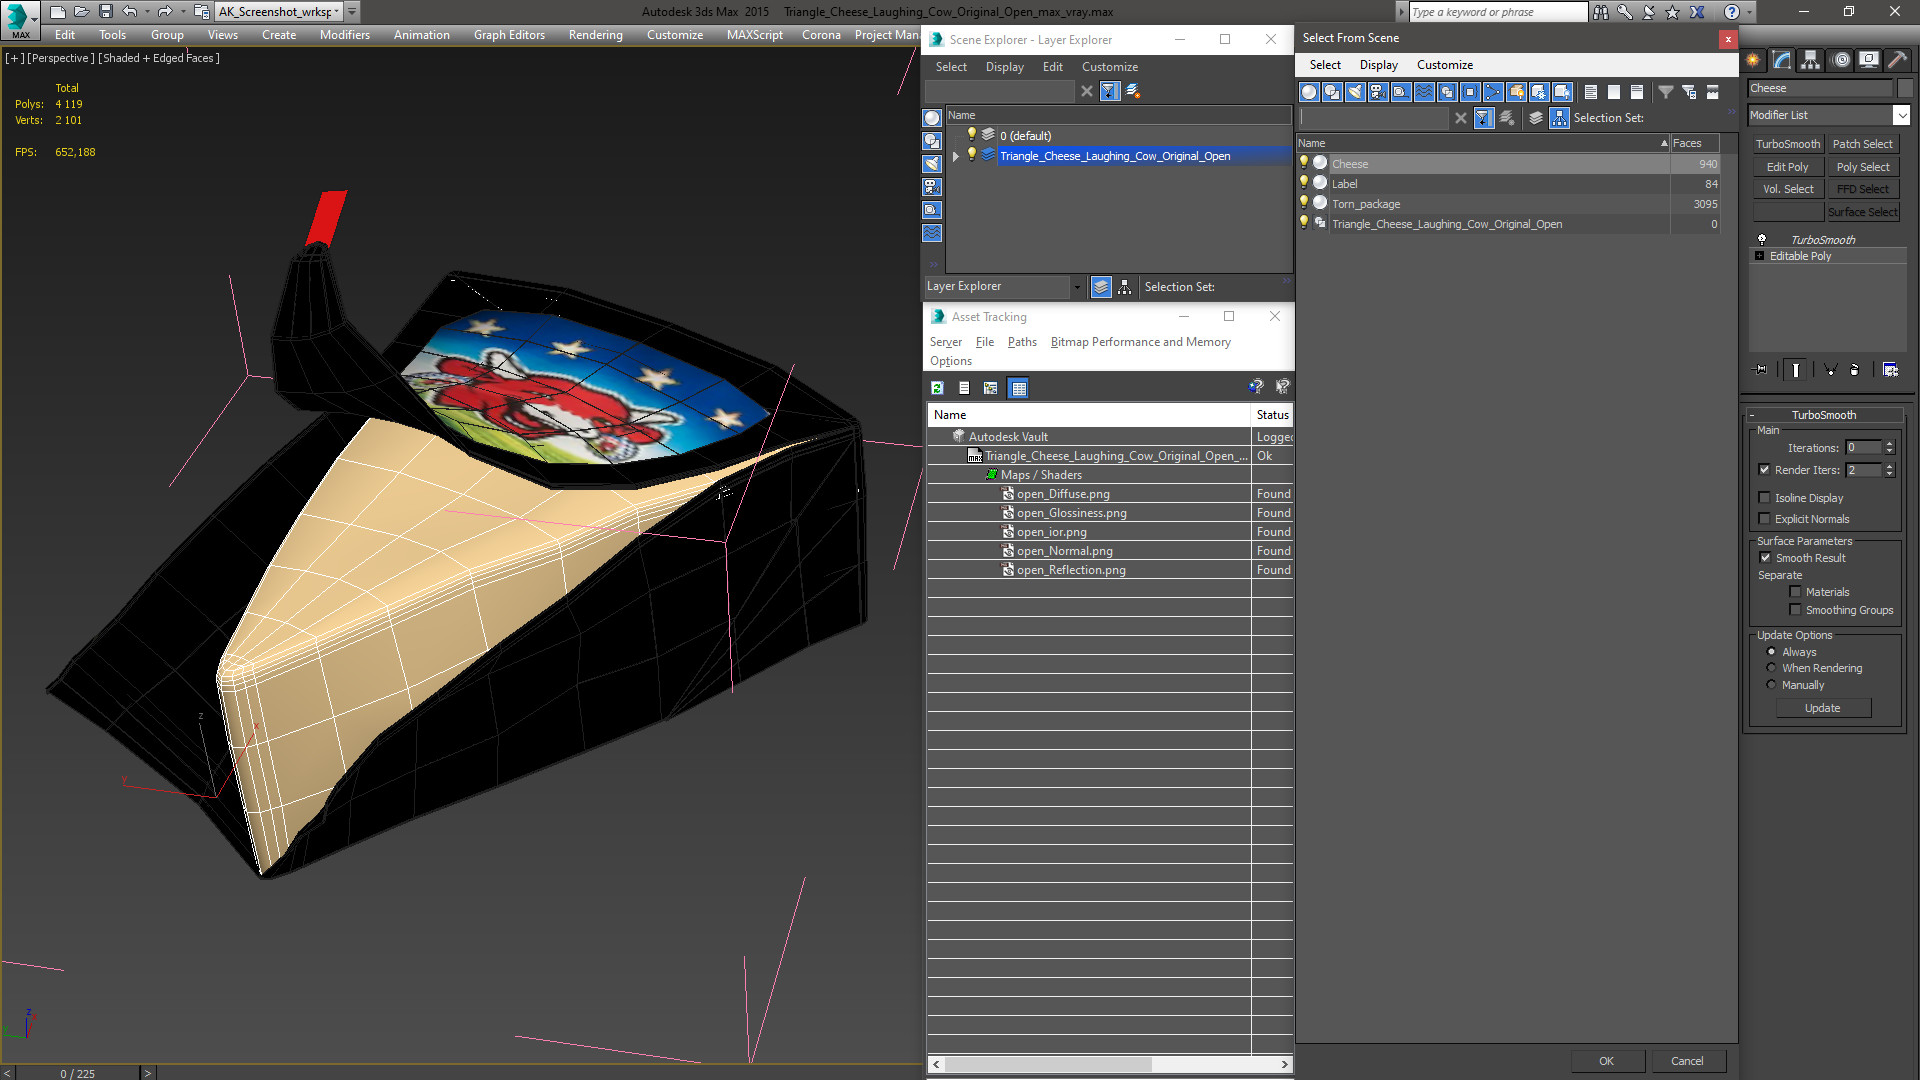
Task: Click Select None icon in Select From Scene
Action: [1614, 92]
